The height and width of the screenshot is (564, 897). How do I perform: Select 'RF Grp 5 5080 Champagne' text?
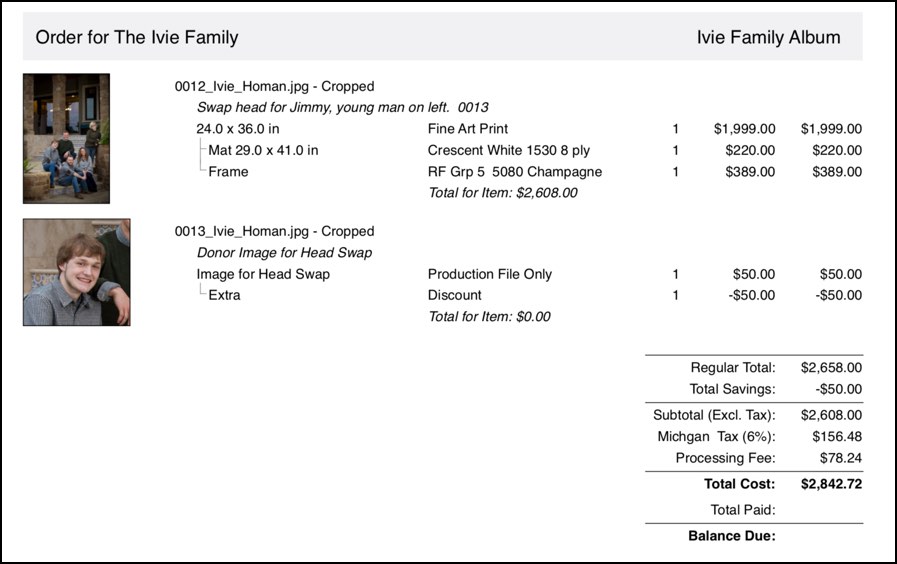point(515,172)
